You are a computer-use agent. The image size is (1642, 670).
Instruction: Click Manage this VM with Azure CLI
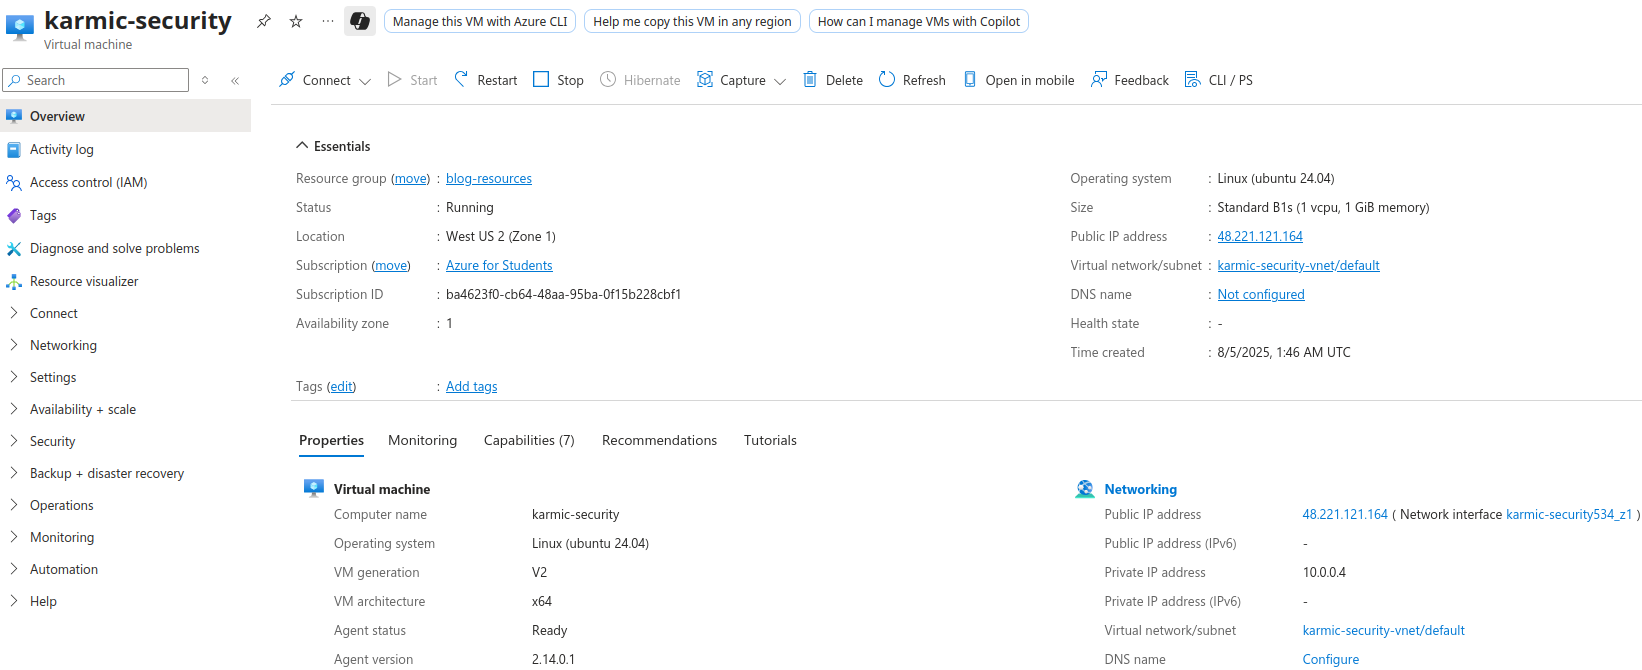tap(480, 21)
